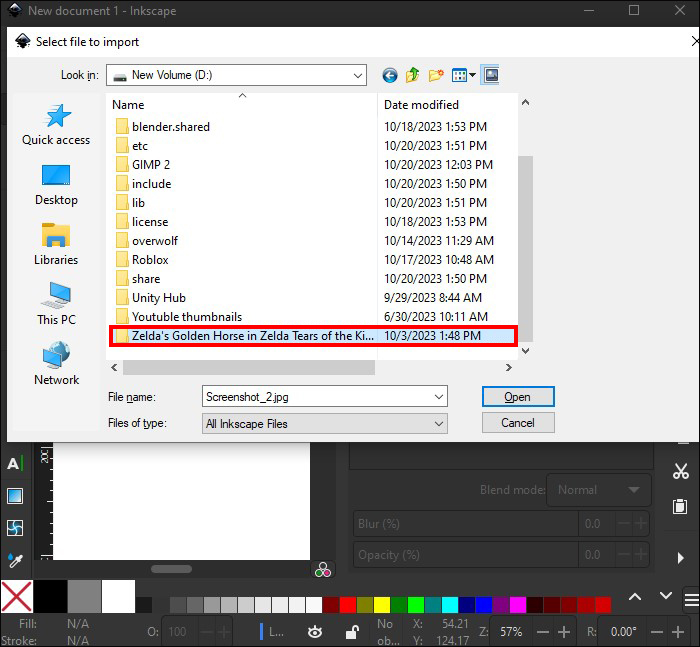
Task: Increase rotation with plus button
Action: 678,631
